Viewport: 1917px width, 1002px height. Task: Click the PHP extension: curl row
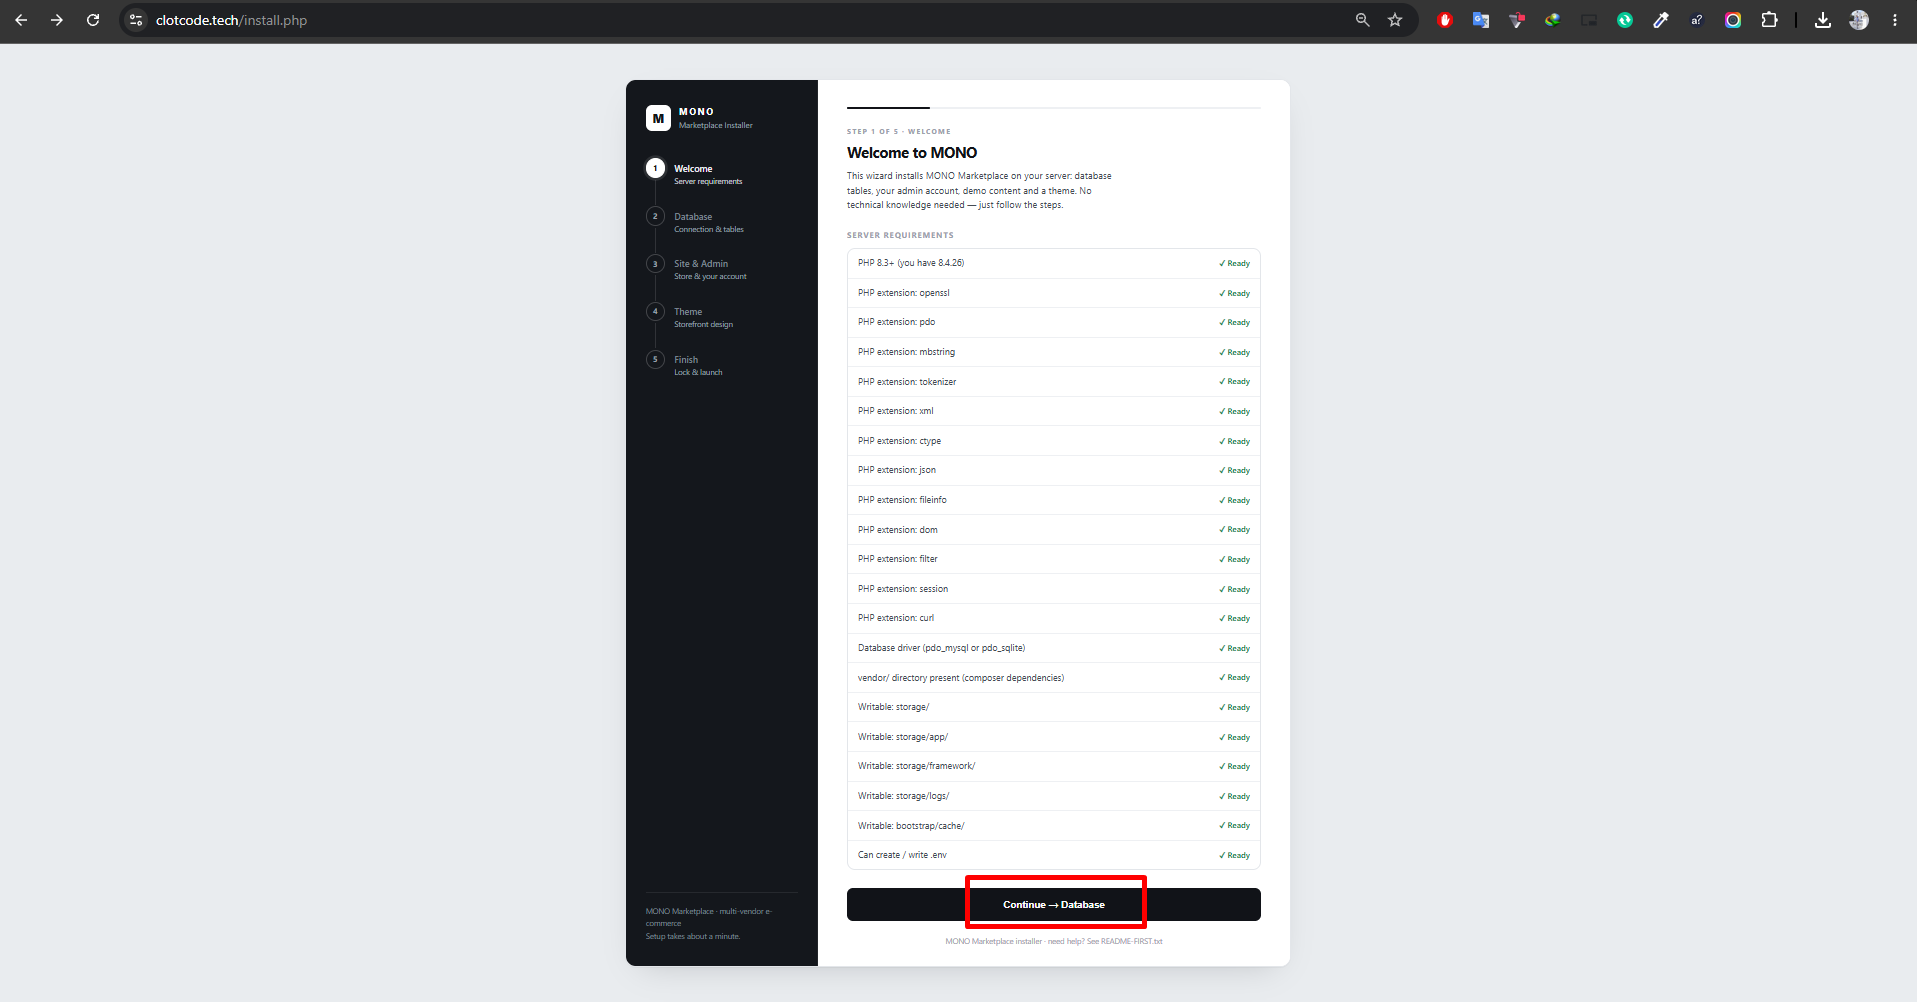pyautogui.click(x=1054, y=618)
